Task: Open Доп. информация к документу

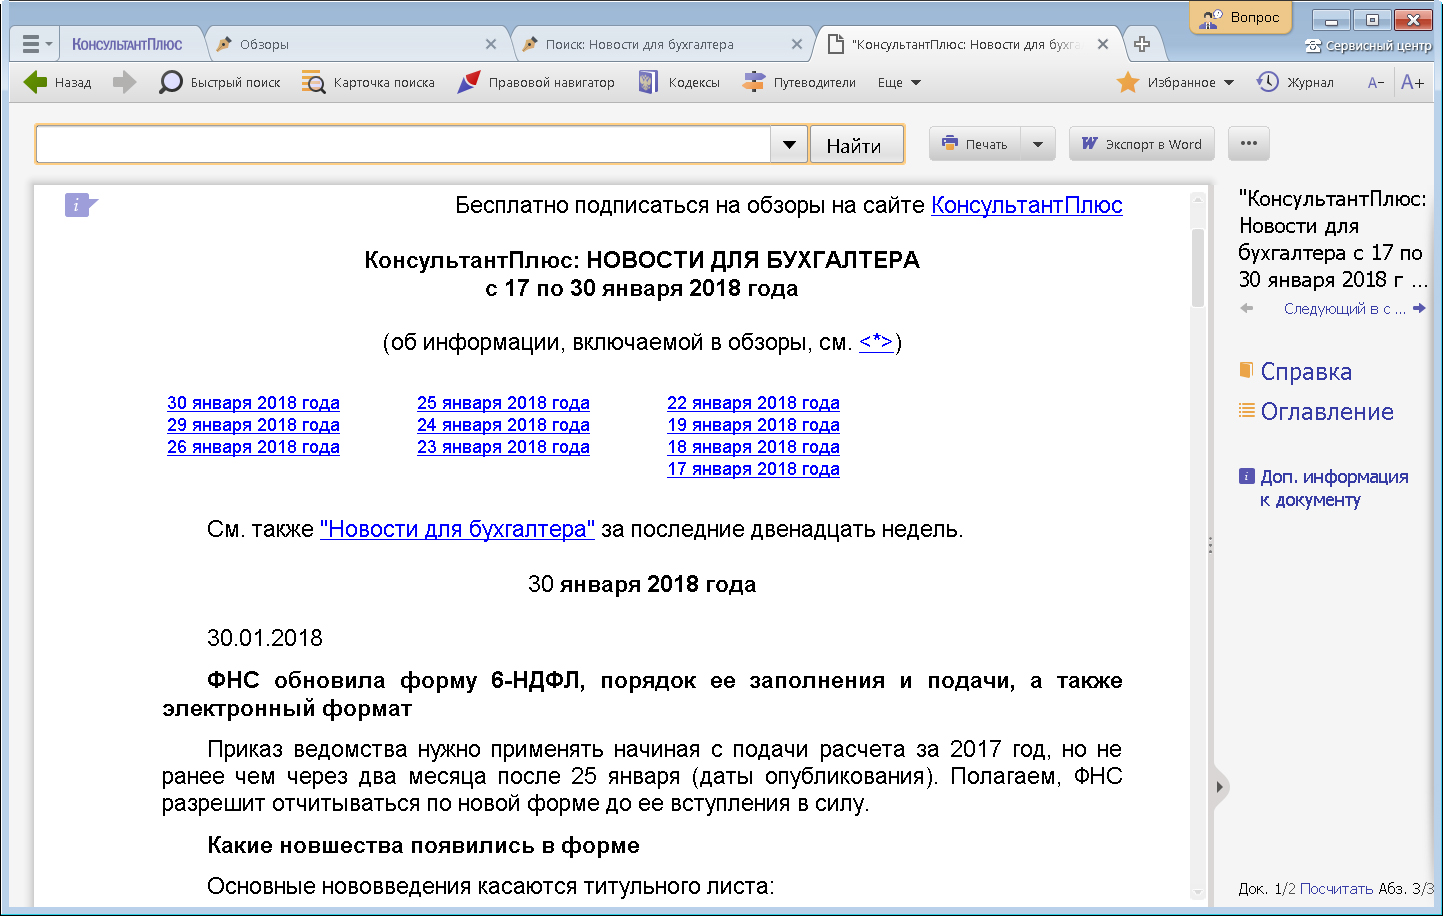Action: point(1324,488)
